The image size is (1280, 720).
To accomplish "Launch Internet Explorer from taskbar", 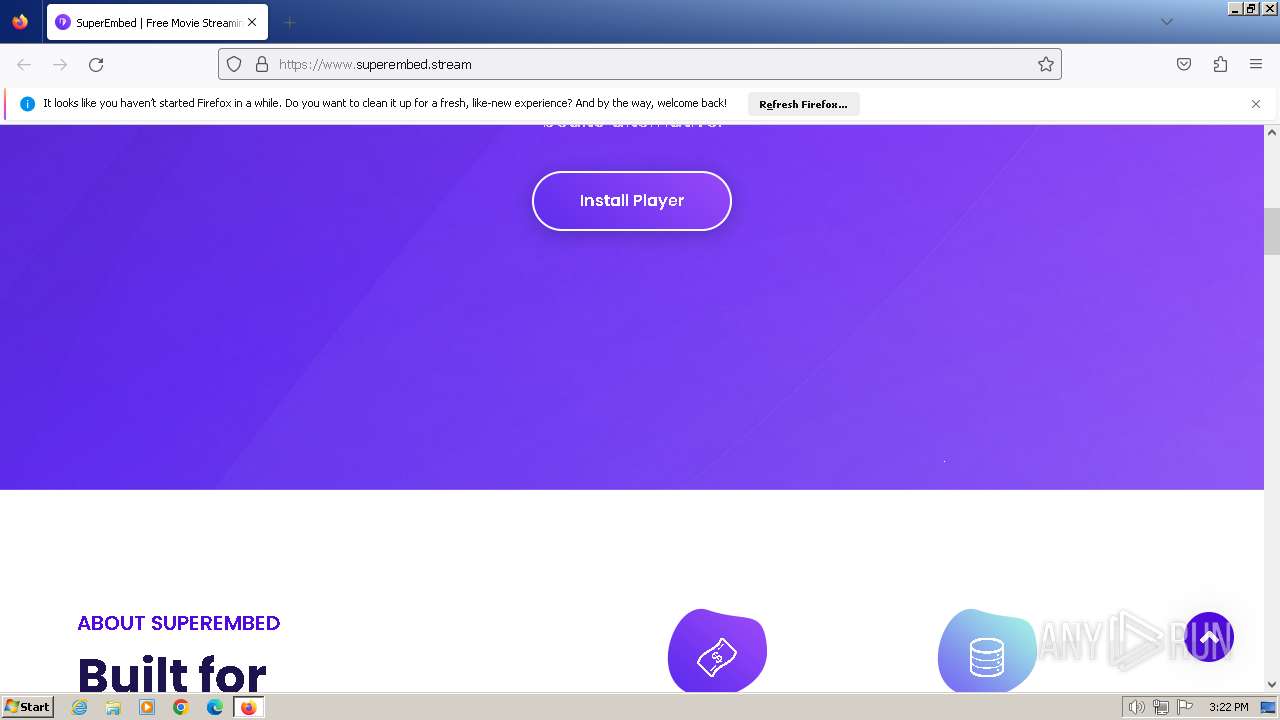I will tap(80, 707).
